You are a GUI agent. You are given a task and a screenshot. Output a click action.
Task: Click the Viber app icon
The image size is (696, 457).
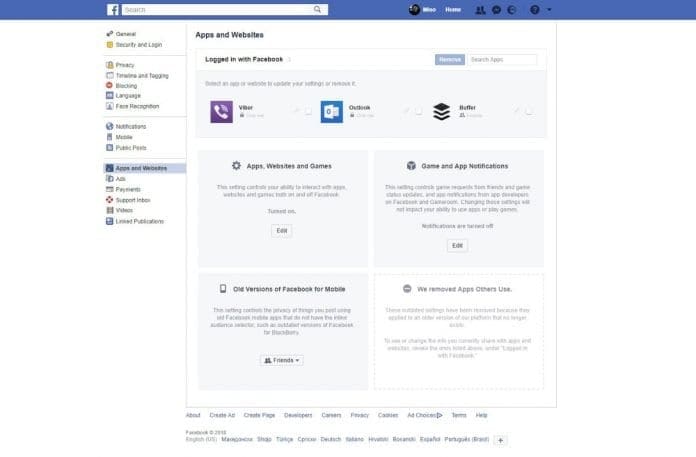221,111
